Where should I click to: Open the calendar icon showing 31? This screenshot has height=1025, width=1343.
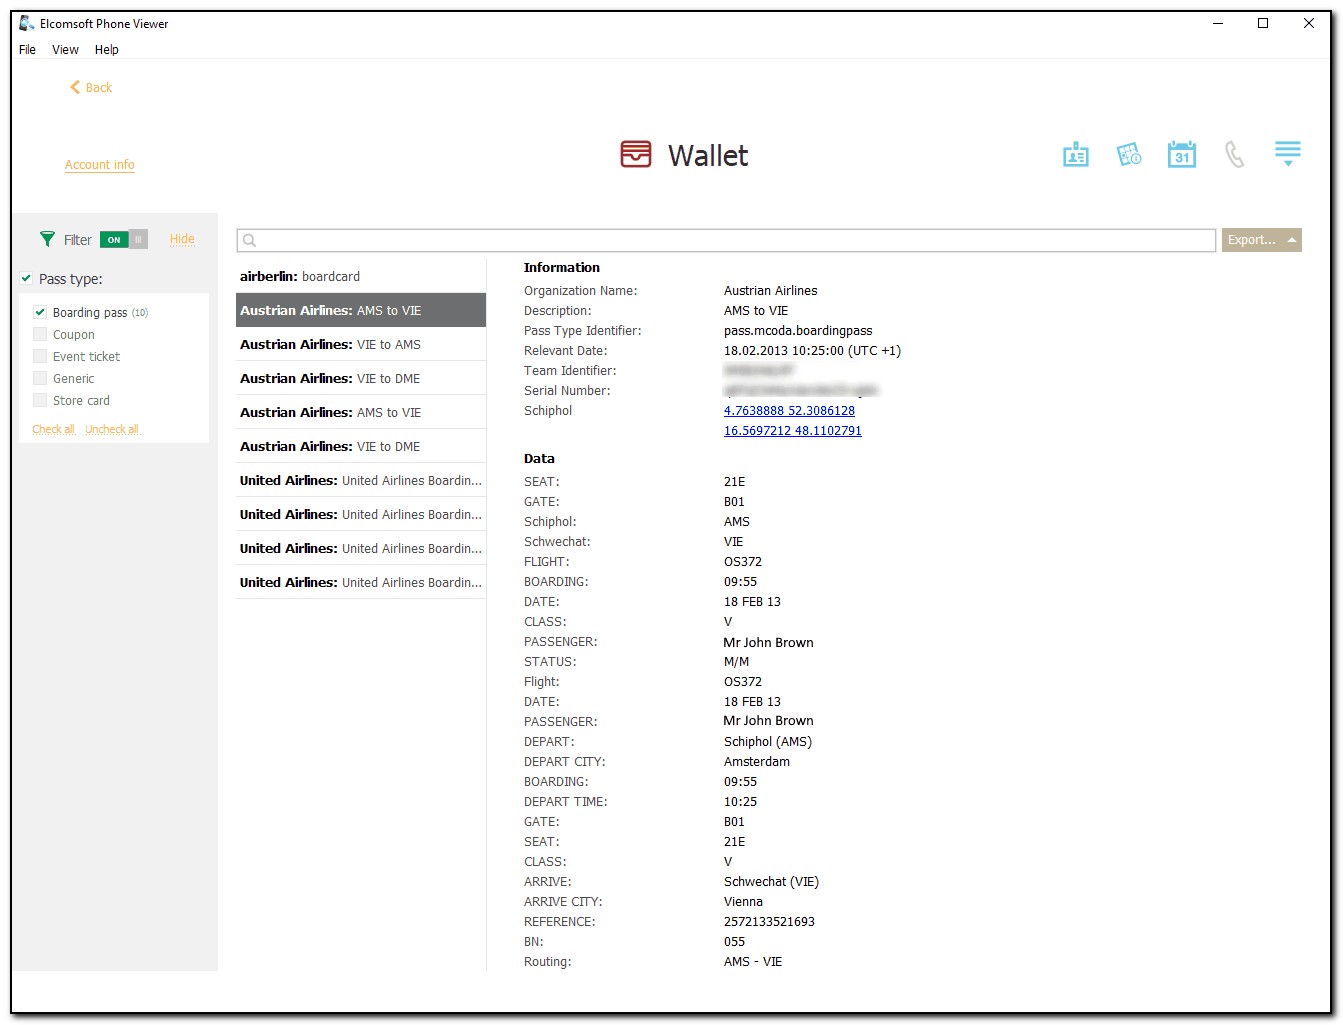tap(1182, 155)
